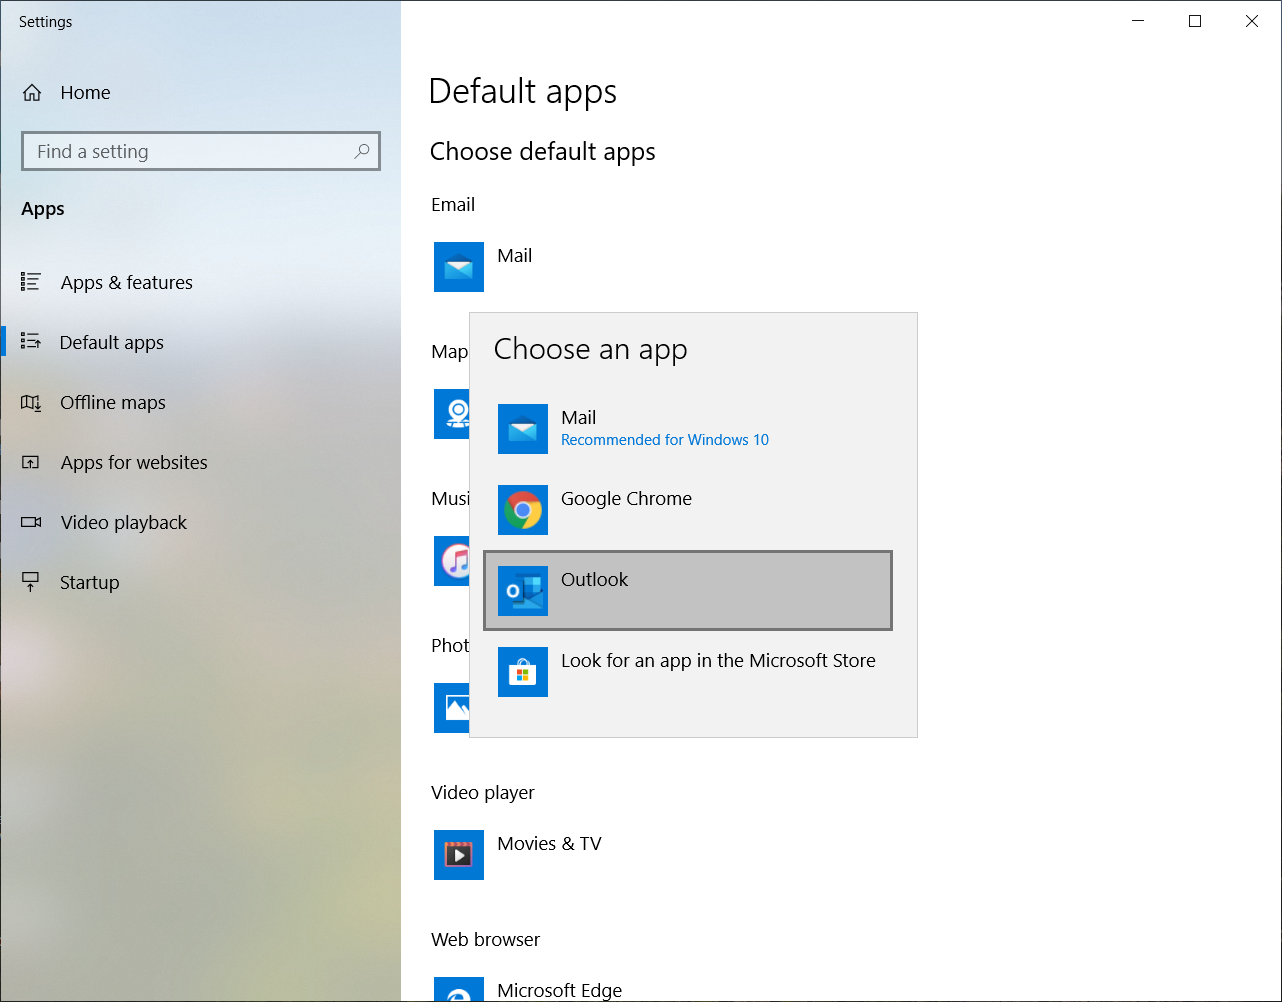This screenshot has height=1002, width=1282.
Task: Open Offline maps settings
Action: click(x=200, y=402)
